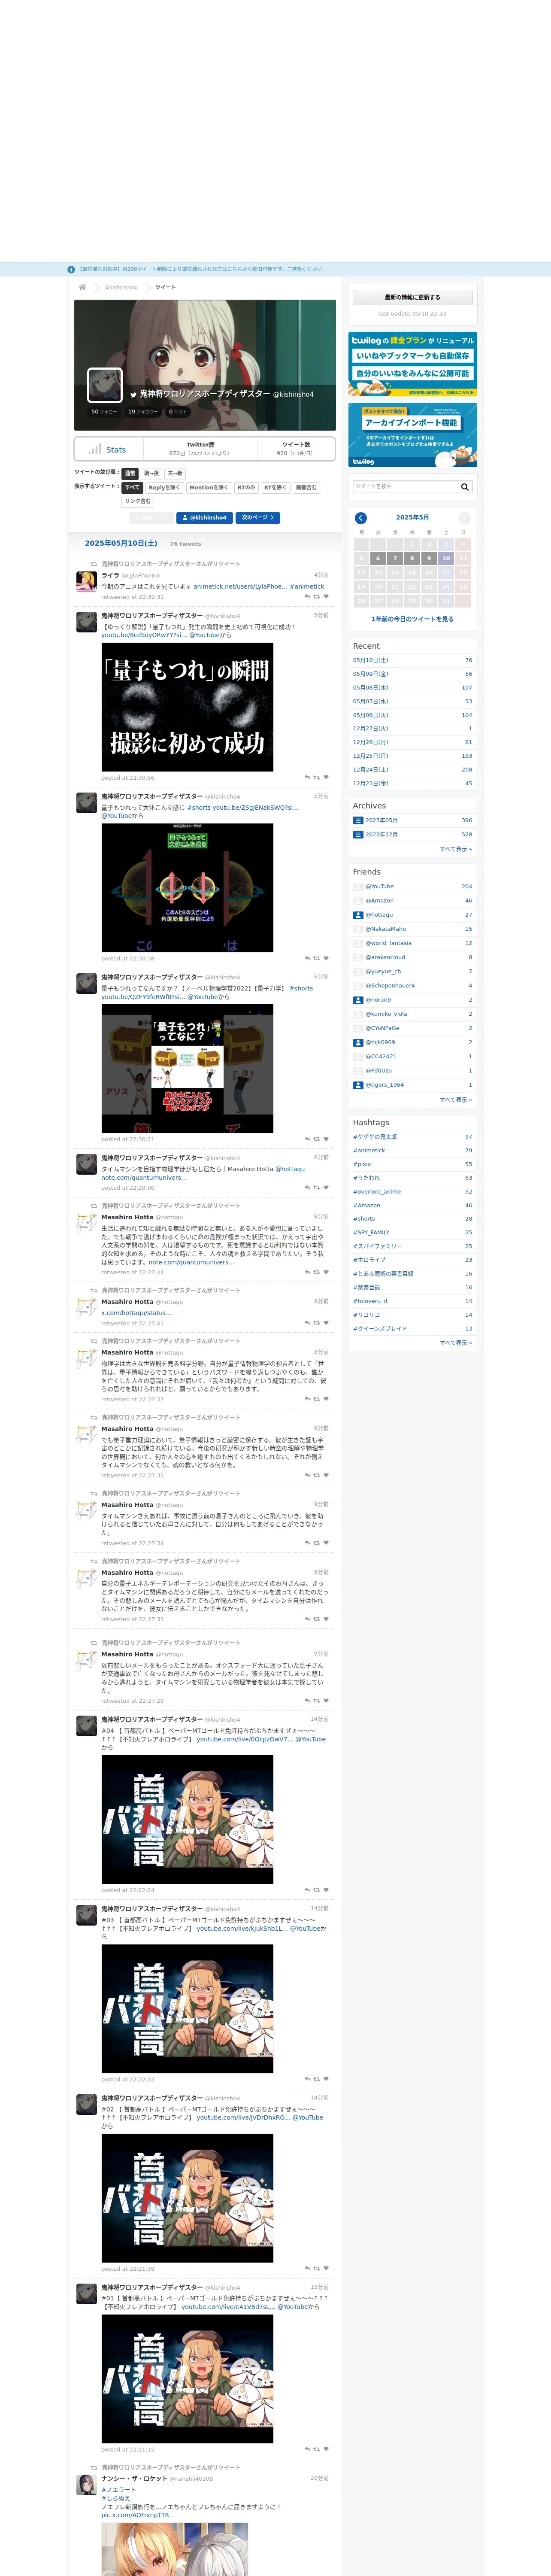
Task: Expand Archives すべて表示 link
Action: (x=456, y=848)
